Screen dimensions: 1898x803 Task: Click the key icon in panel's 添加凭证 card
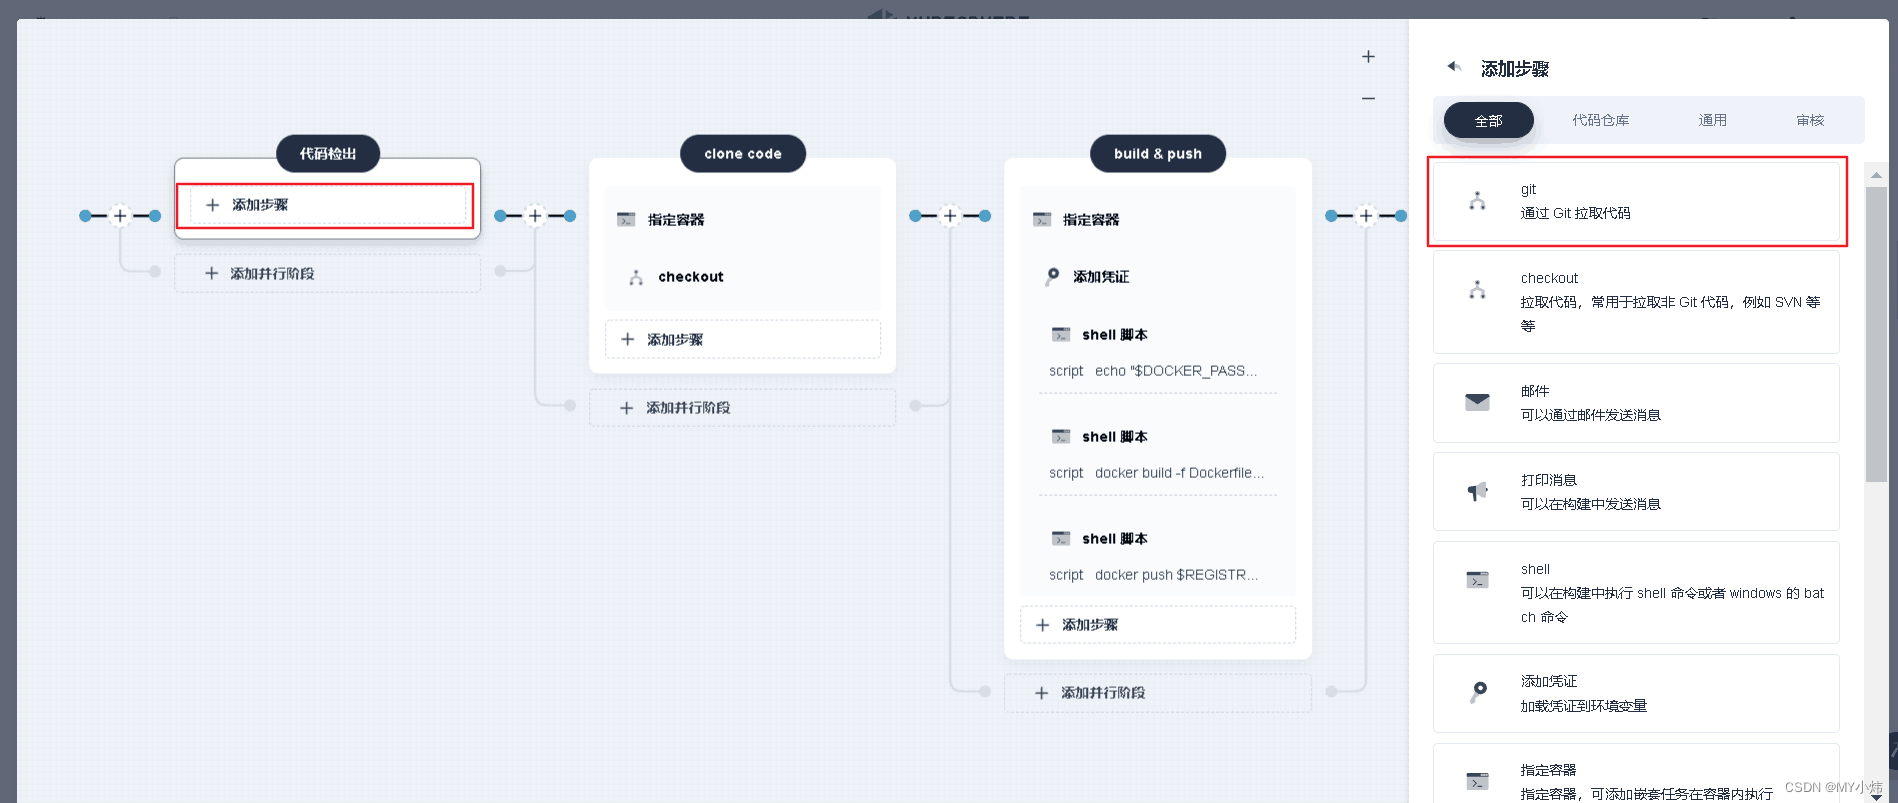(1478, 692)
